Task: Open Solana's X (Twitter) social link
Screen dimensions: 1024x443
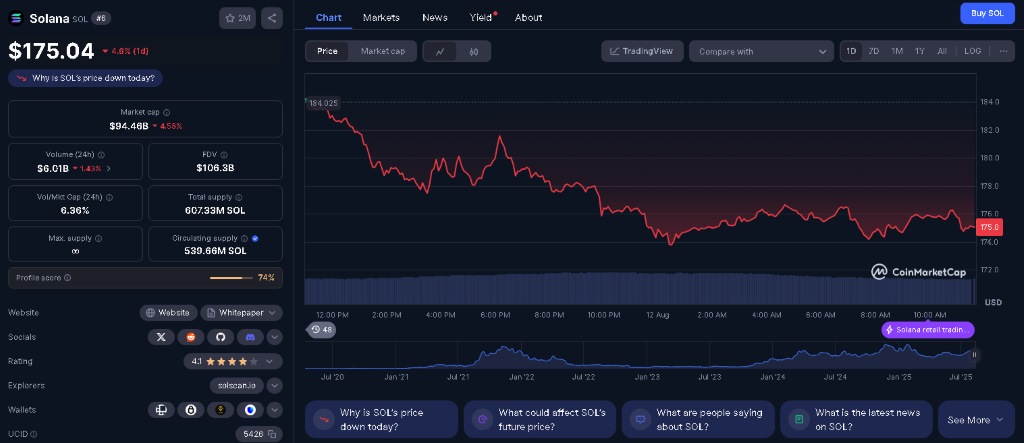Action: click(x=161, y=337)
